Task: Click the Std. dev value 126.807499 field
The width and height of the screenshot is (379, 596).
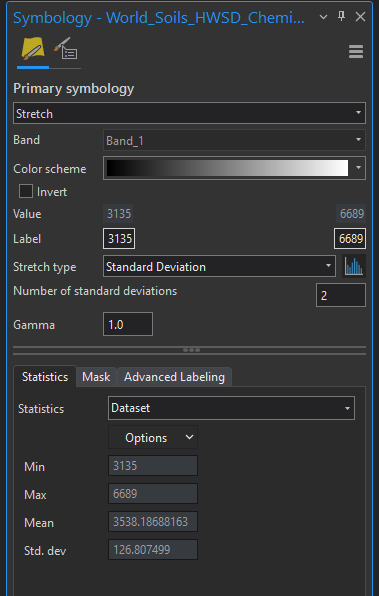Action: pos(153,550)
